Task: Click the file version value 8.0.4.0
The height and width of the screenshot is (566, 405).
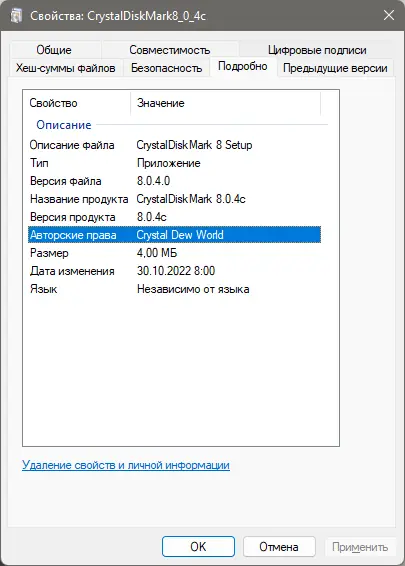Action: click(153, 181)
